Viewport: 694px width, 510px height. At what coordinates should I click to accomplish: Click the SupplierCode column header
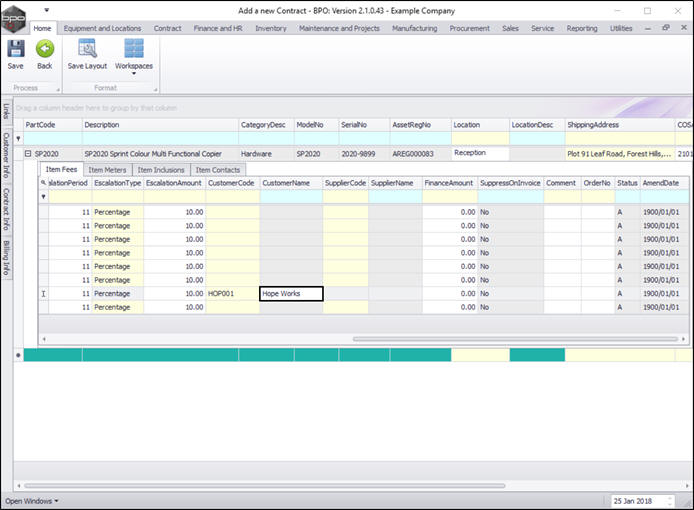tap(345, 183)
